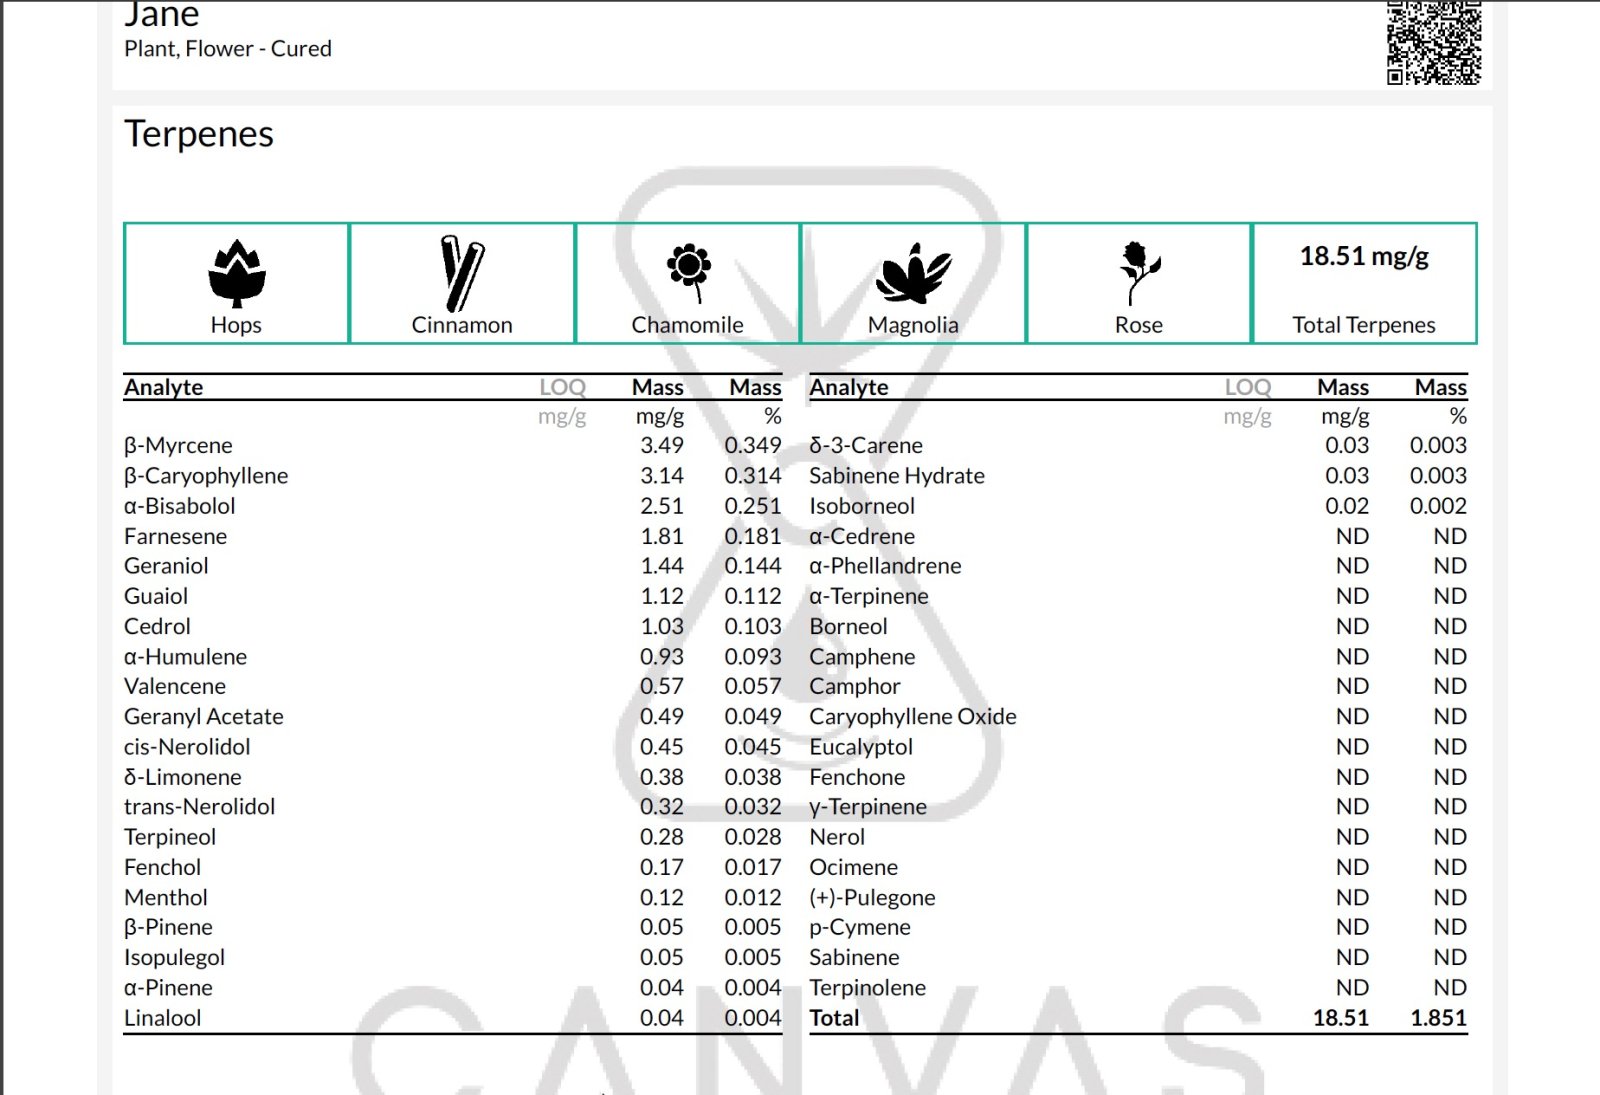Select the Geraniol analyte name
1600x1095 pixels.
pos(166,566)
